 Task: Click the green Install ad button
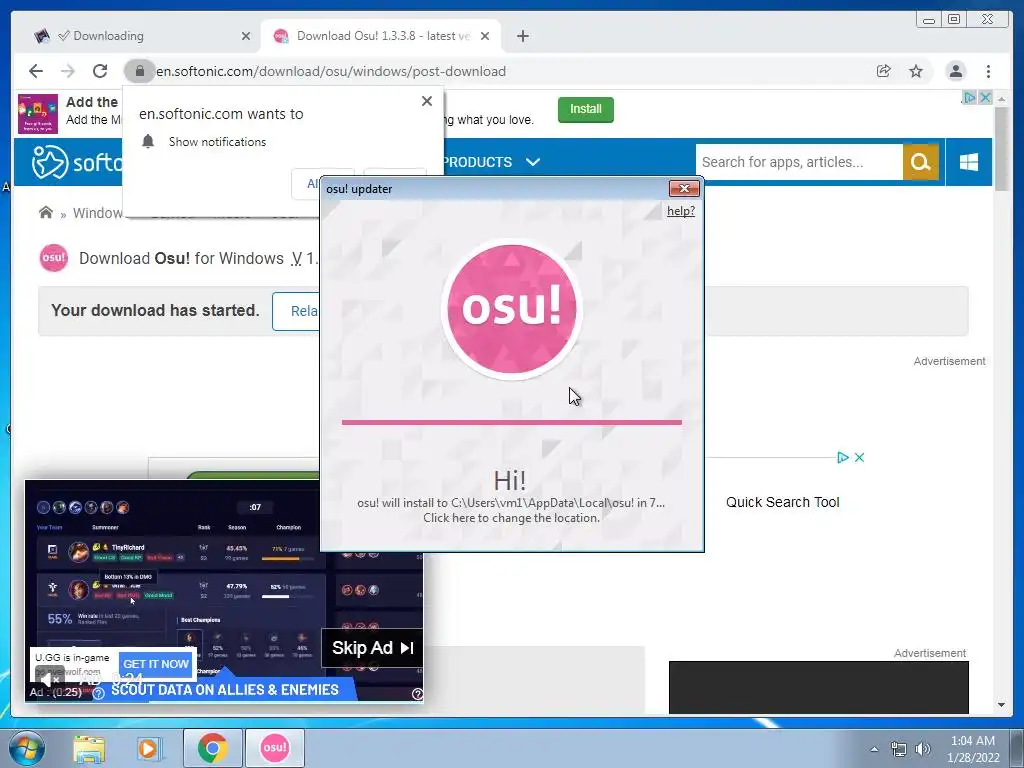click(586, 109)
